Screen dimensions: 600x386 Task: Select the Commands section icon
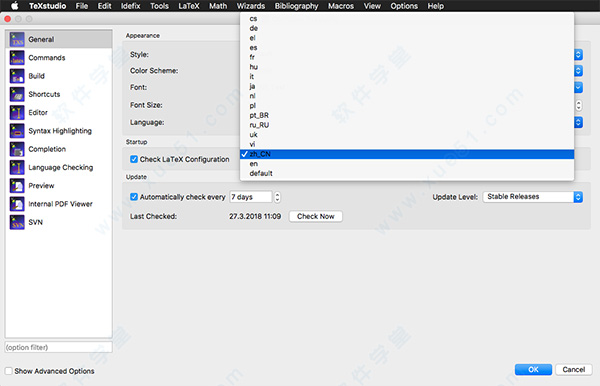[17, 58]
